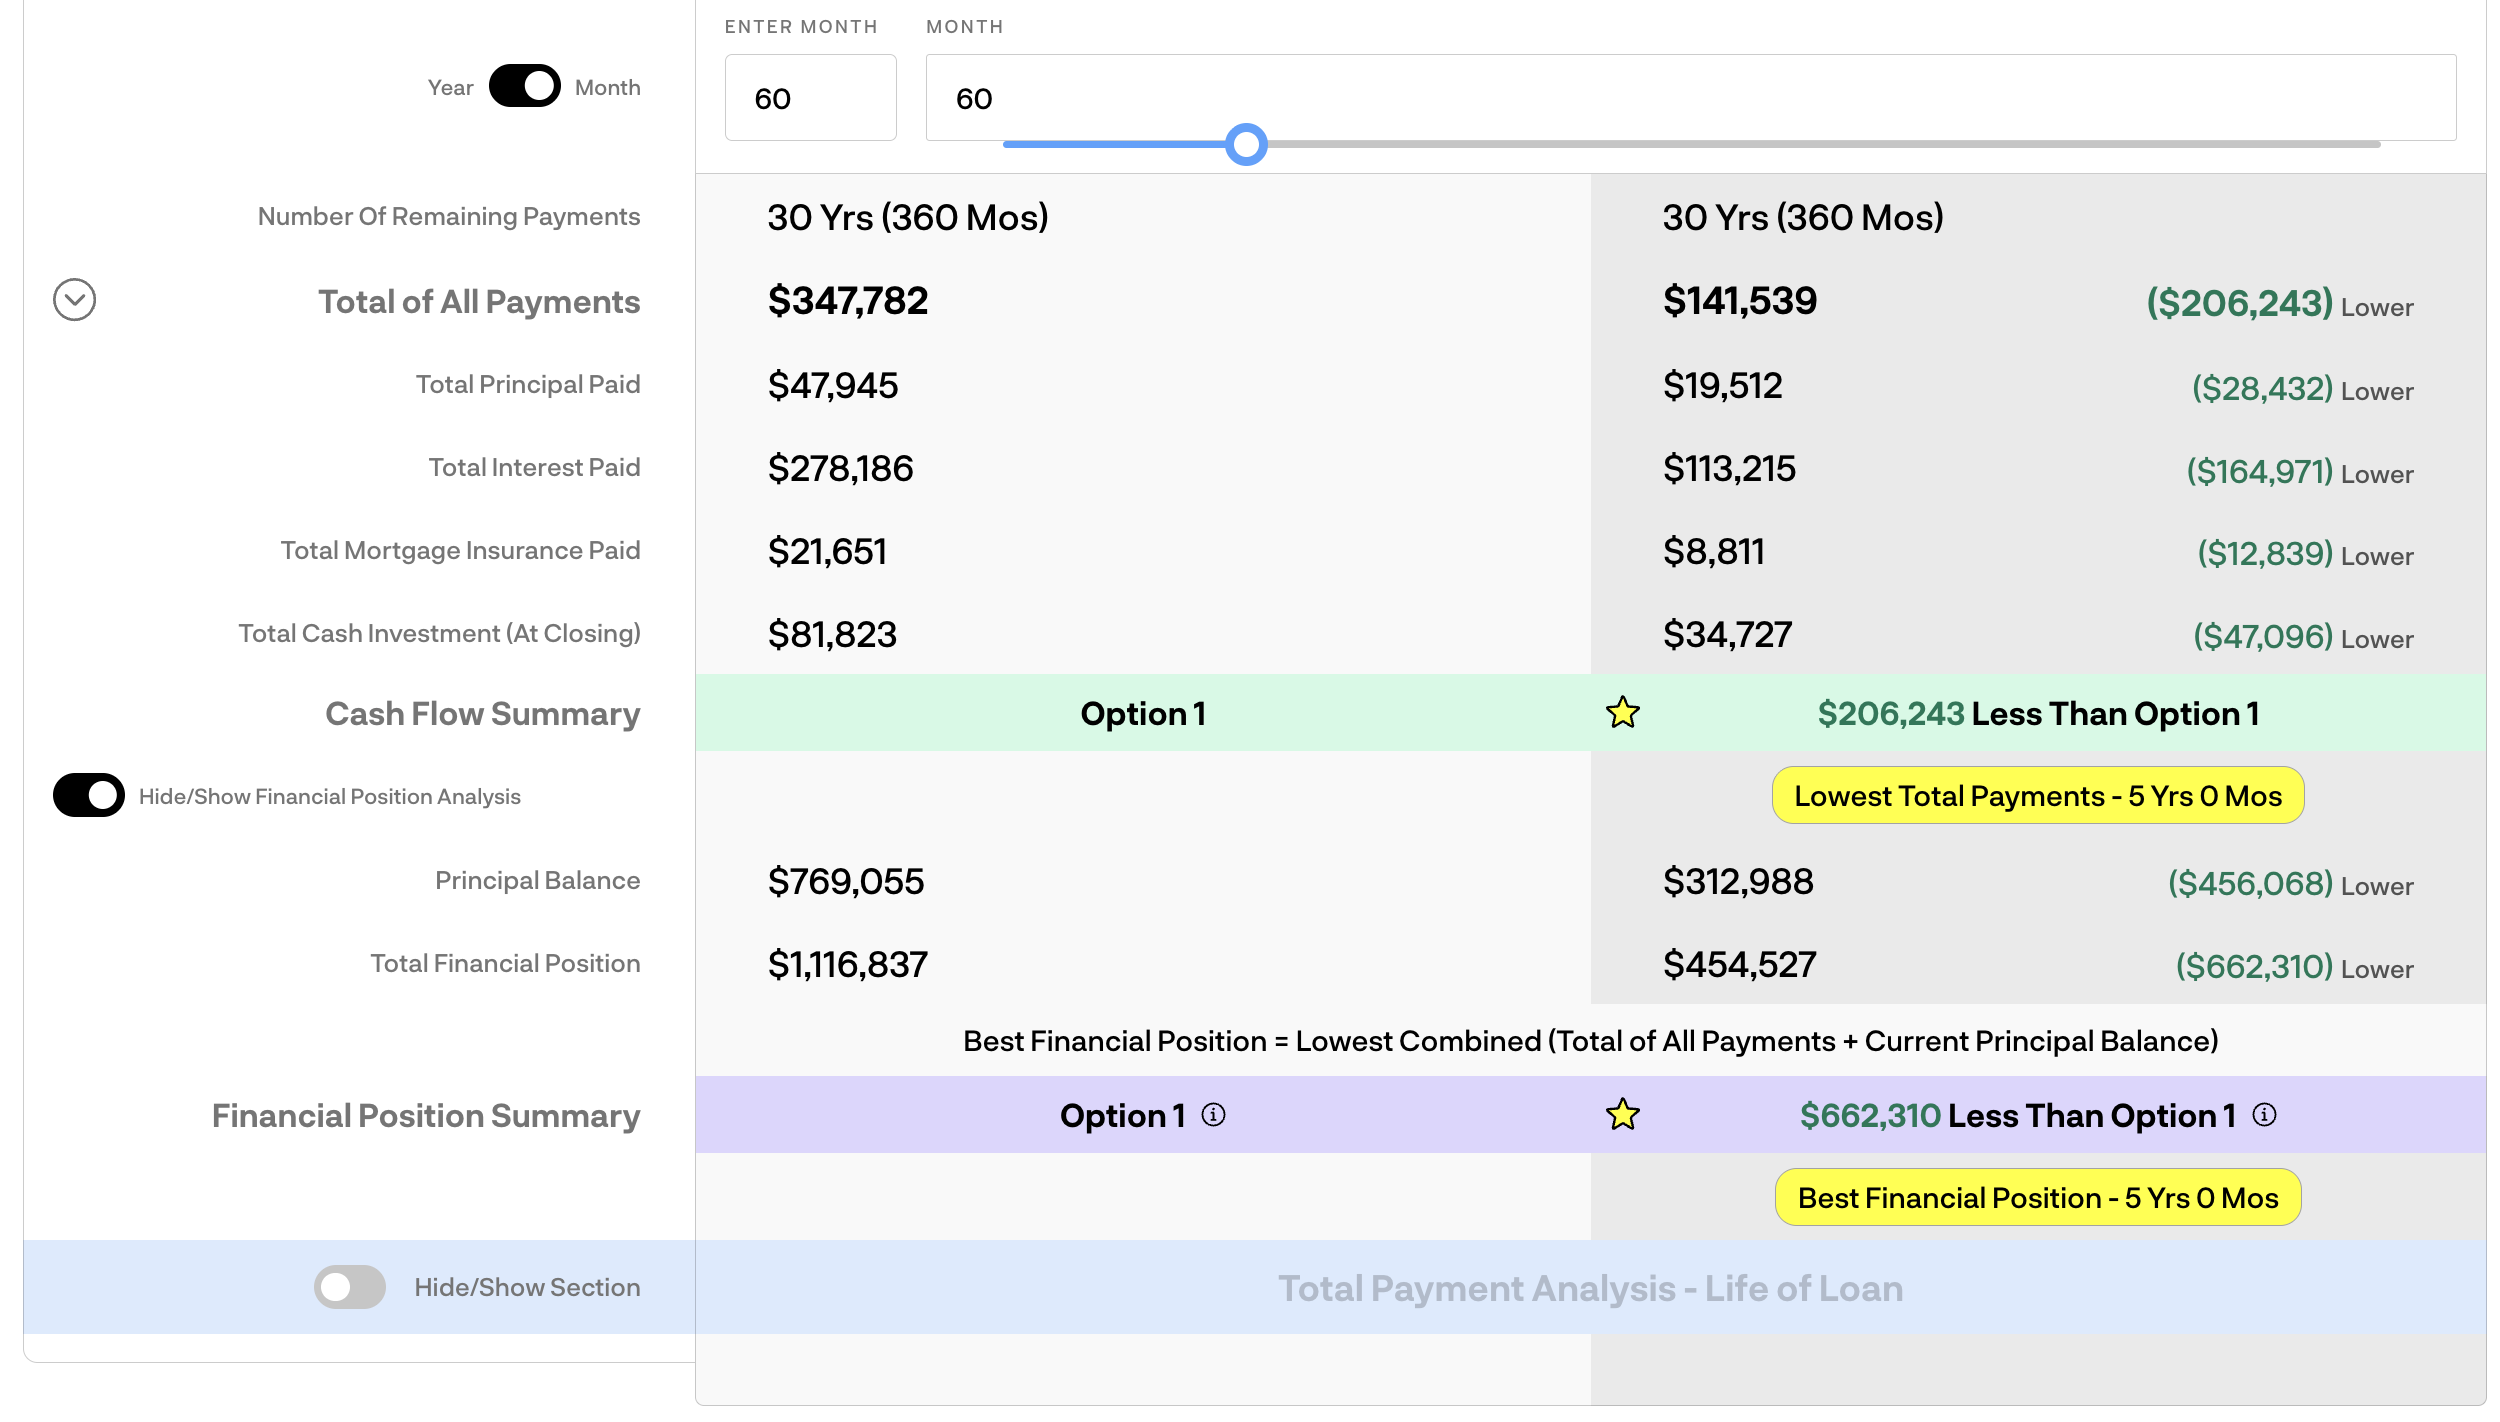Screen dimensions: 2500x1422
Task: Click the star icon in Financial Position Summary row
Action: pos(1622,1115)
